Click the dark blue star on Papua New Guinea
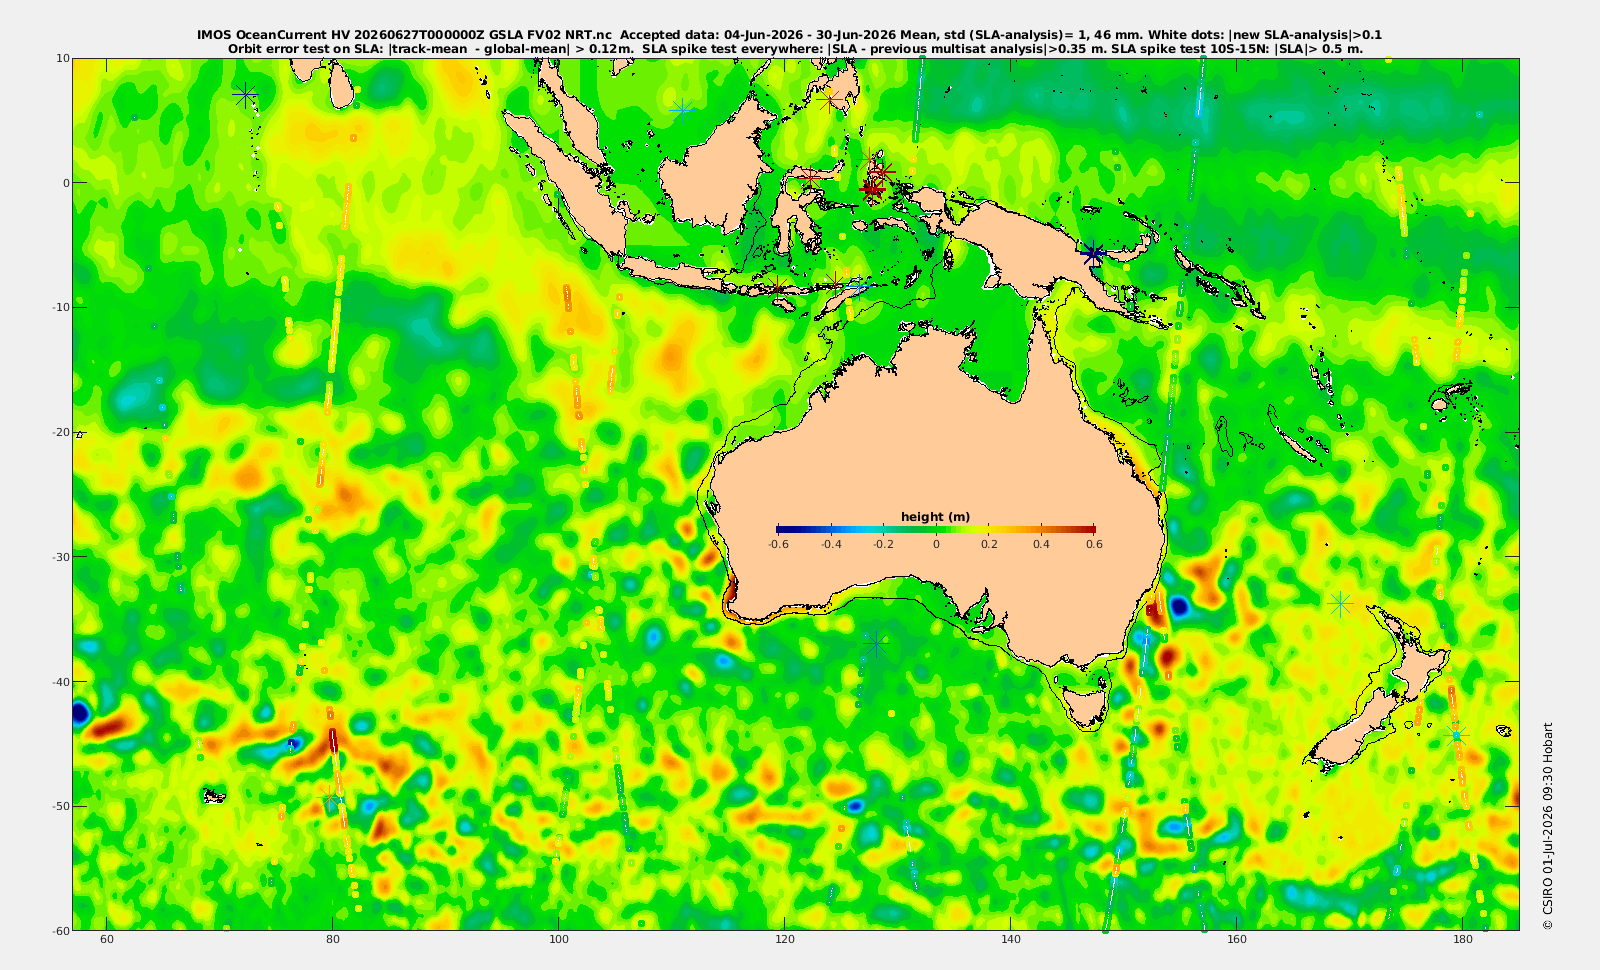 [x=1093, y=253]
